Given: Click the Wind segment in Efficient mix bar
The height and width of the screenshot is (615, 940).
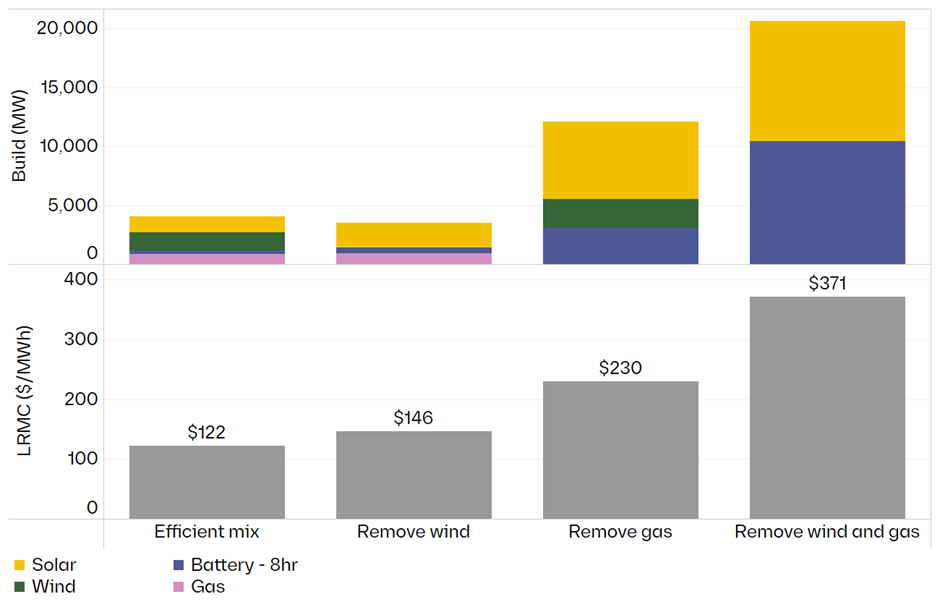Looking at the screenshot, I should (x=207, y=241).
